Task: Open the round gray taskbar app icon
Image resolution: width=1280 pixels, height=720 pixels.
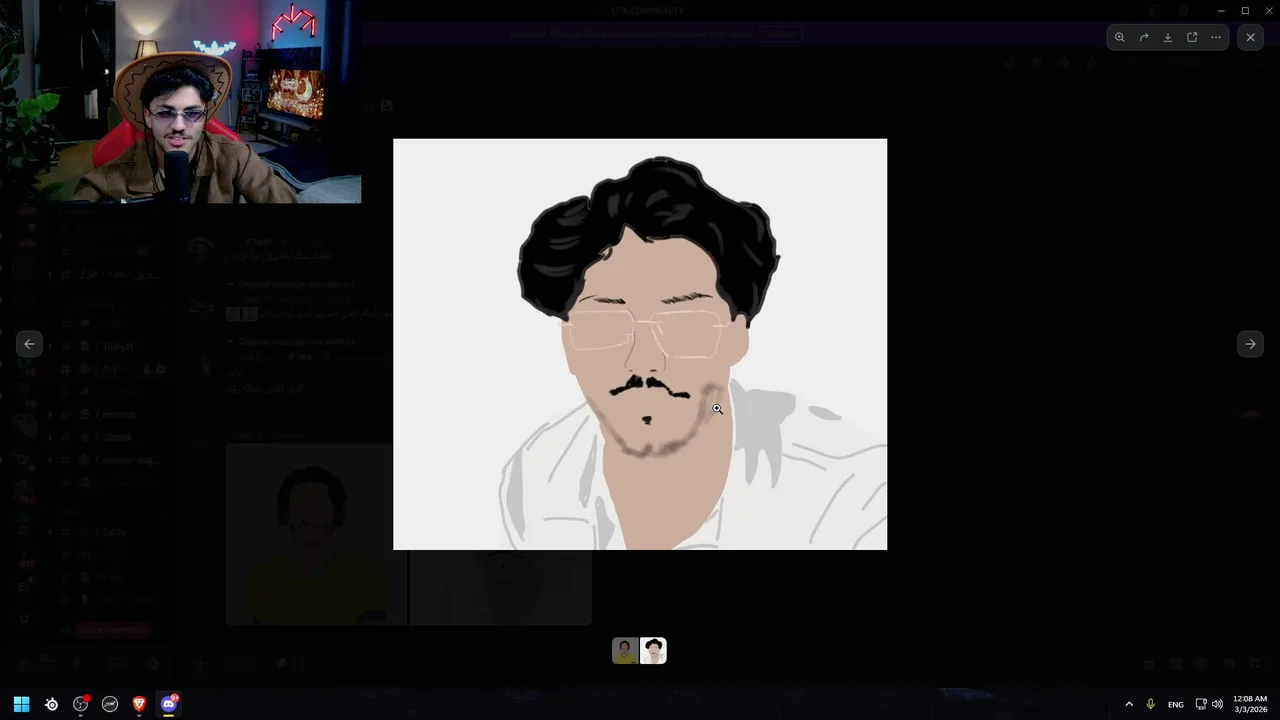Action: (x=110, y=704)
